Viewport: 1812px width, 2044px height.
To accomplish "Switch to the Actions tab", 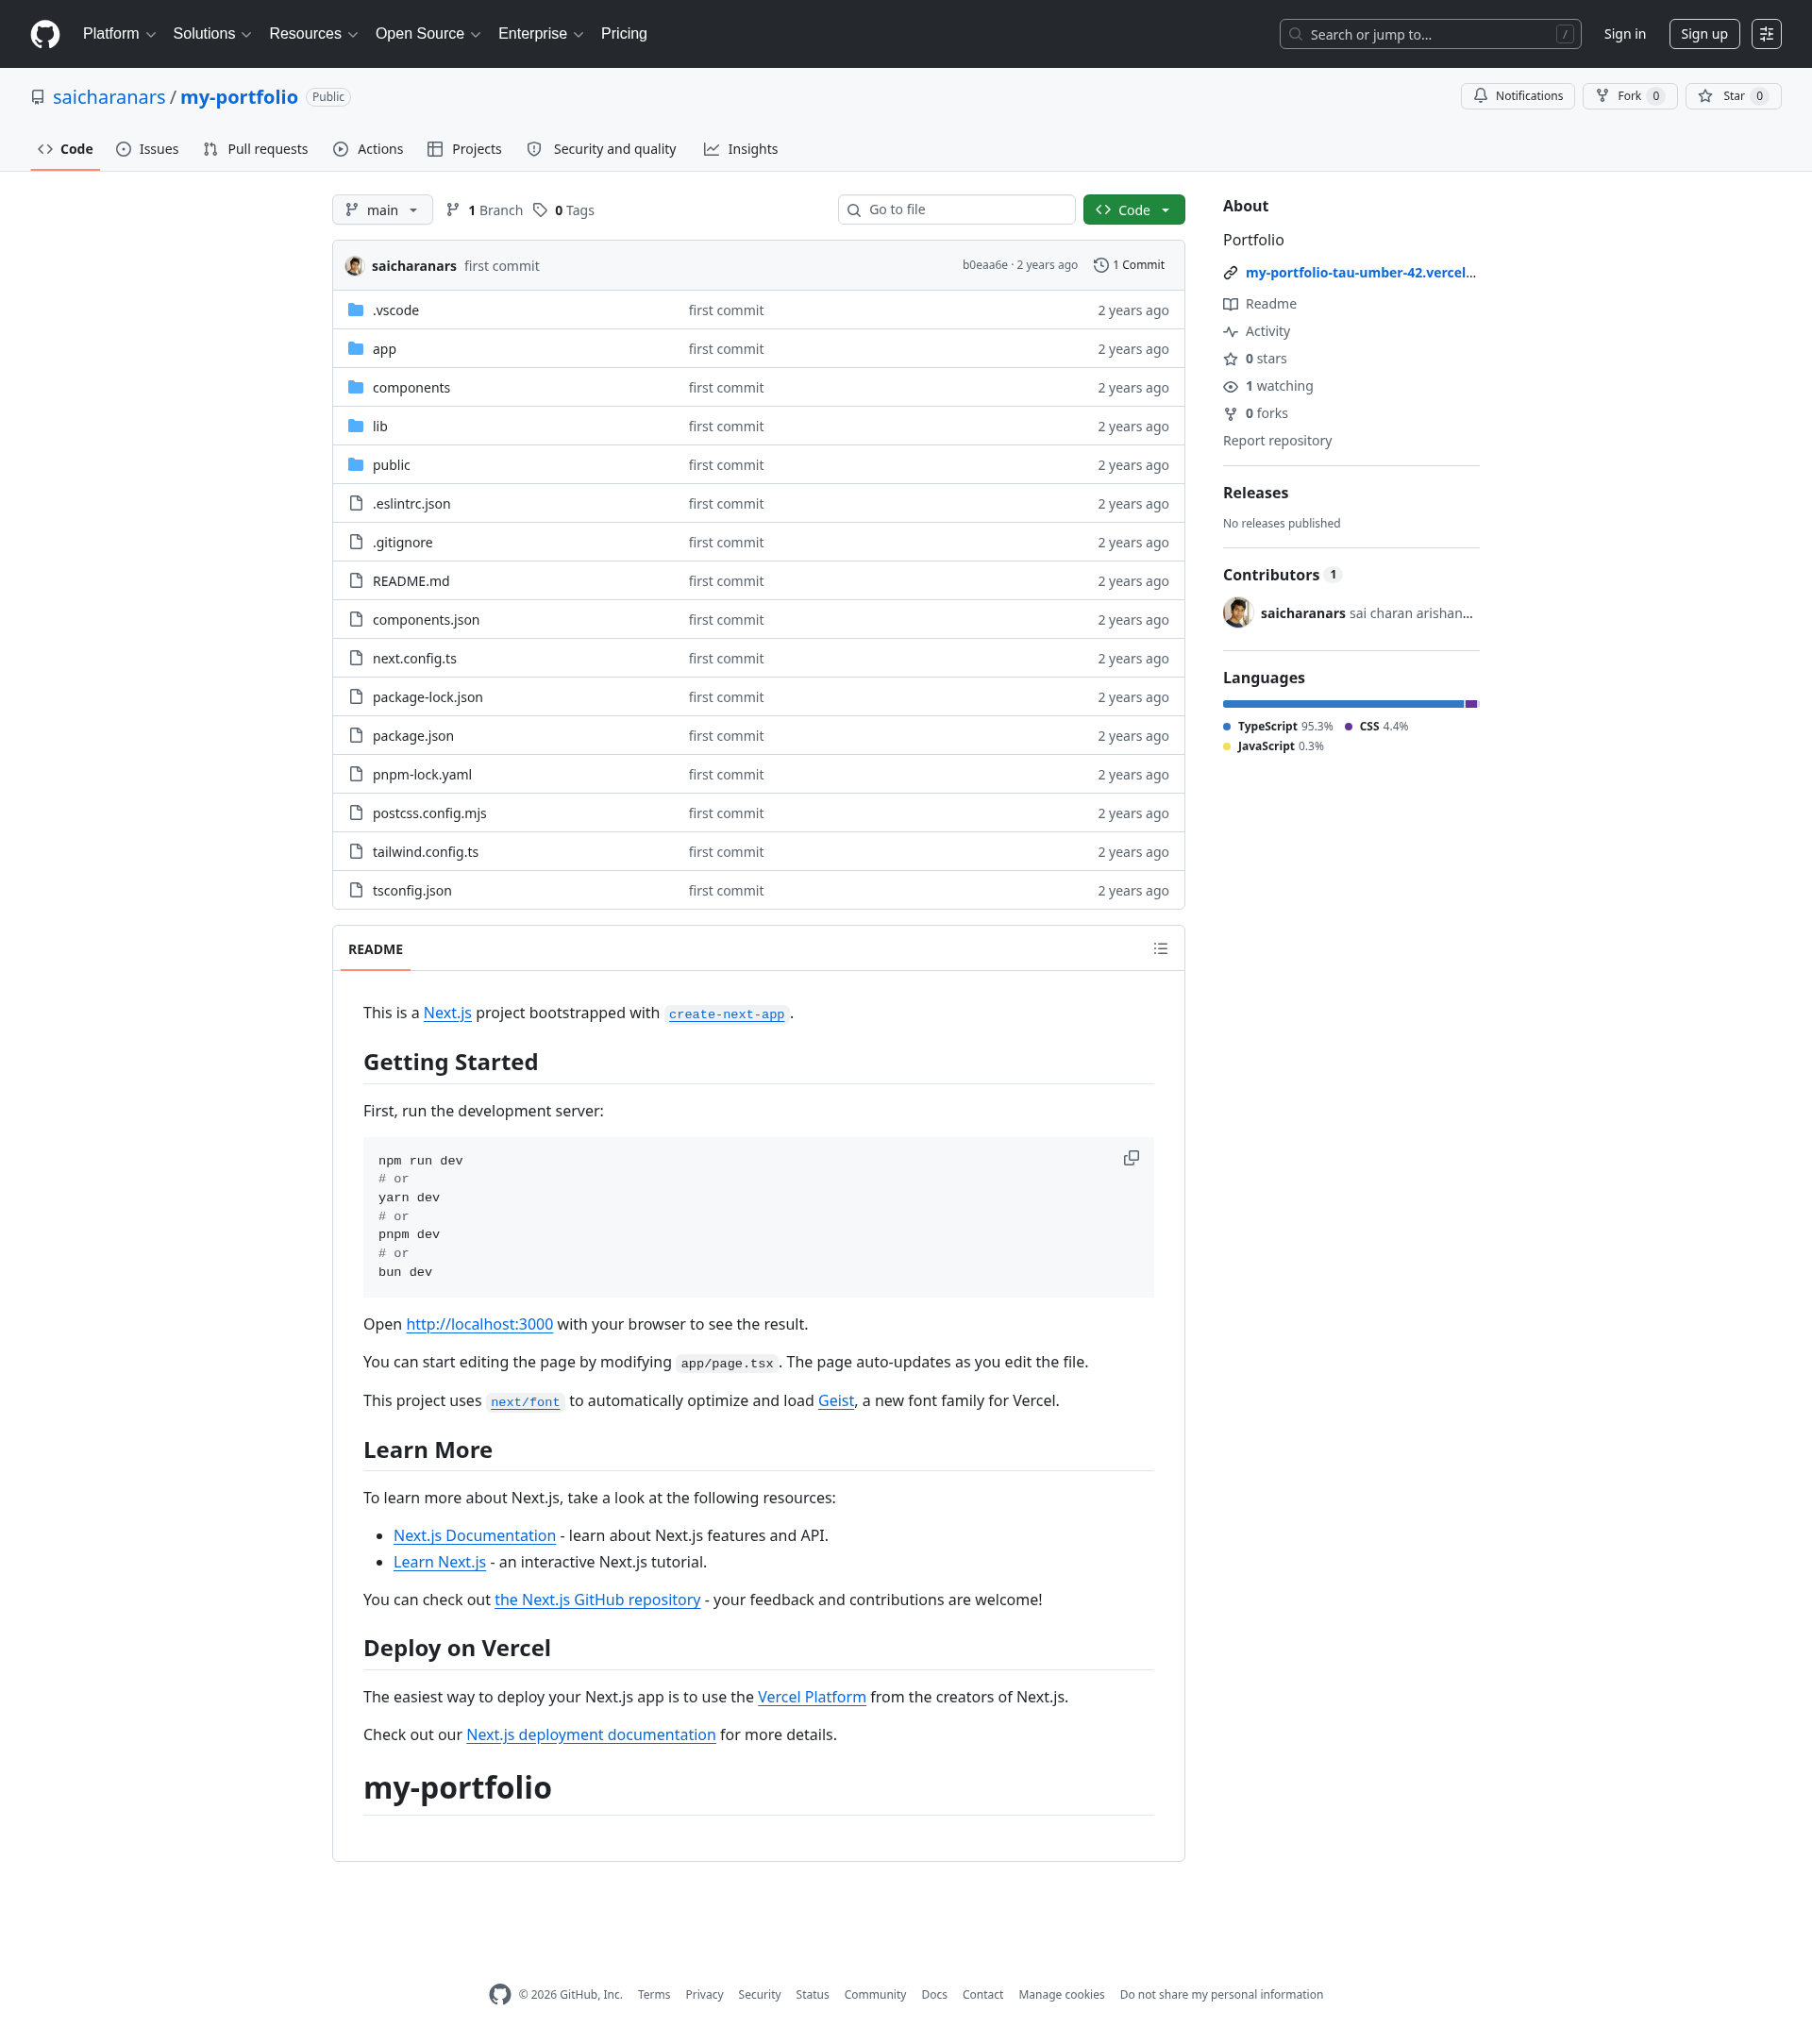I will coord(368,149).
